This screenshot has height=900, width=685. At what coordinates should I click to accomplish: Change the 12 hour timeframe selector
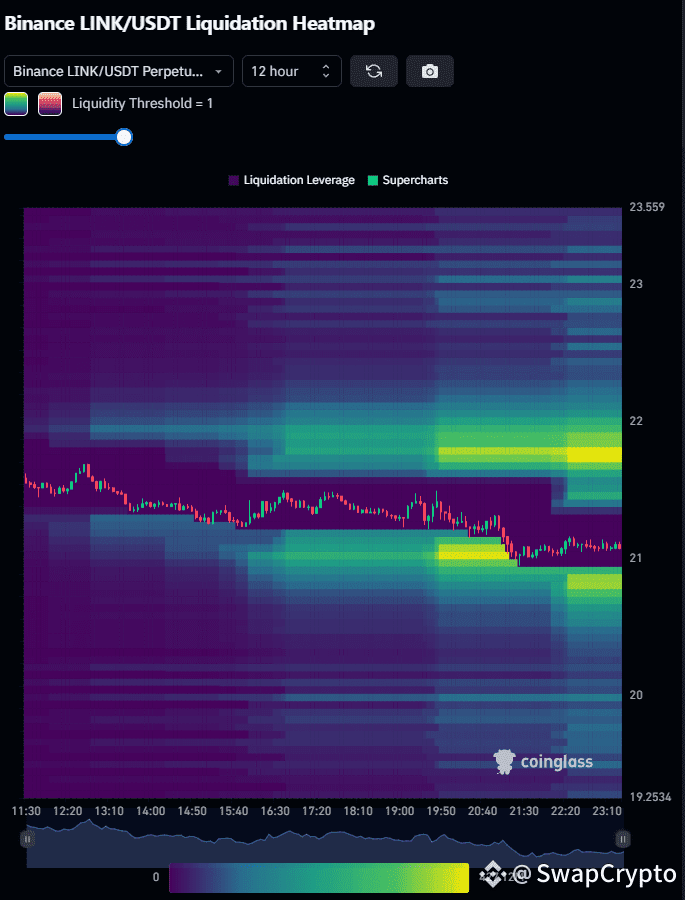(x=292, y=71)
